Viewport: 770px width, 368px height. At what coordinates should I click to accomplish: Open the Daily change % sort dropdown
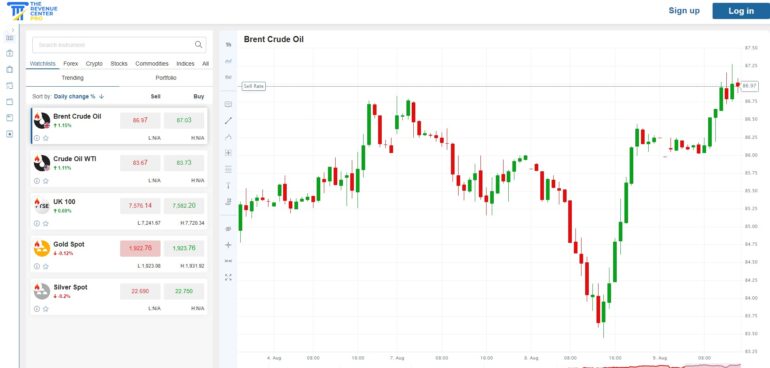tap(75, 97)
